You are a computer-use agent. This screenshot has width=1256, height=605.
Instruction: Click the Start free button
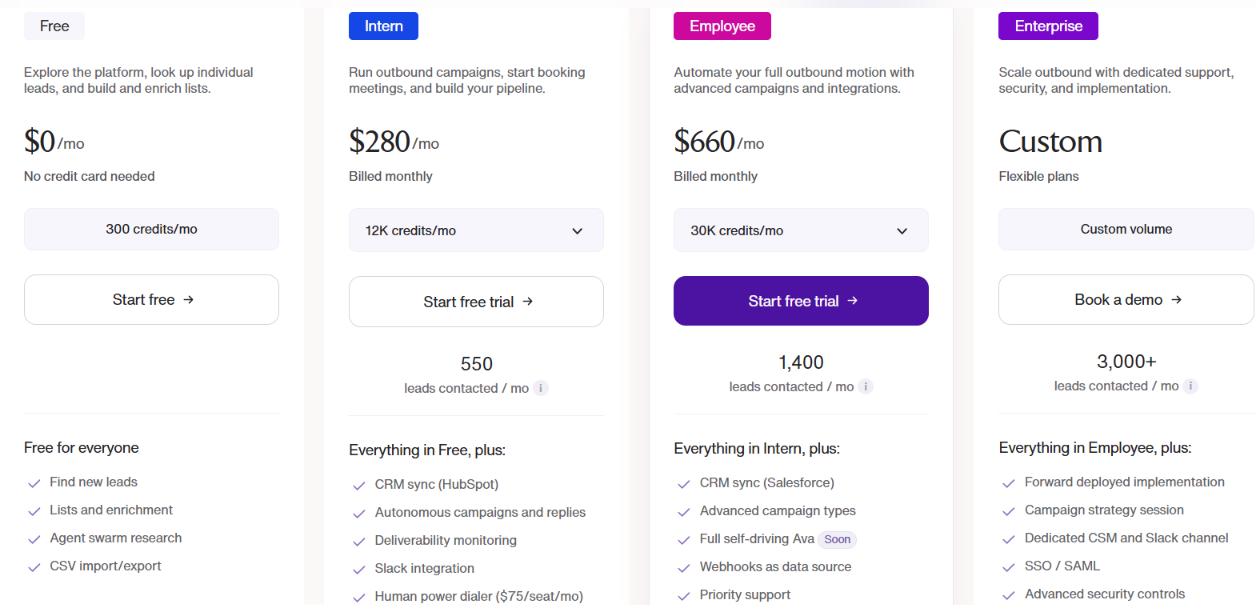(x=151, y=299)
